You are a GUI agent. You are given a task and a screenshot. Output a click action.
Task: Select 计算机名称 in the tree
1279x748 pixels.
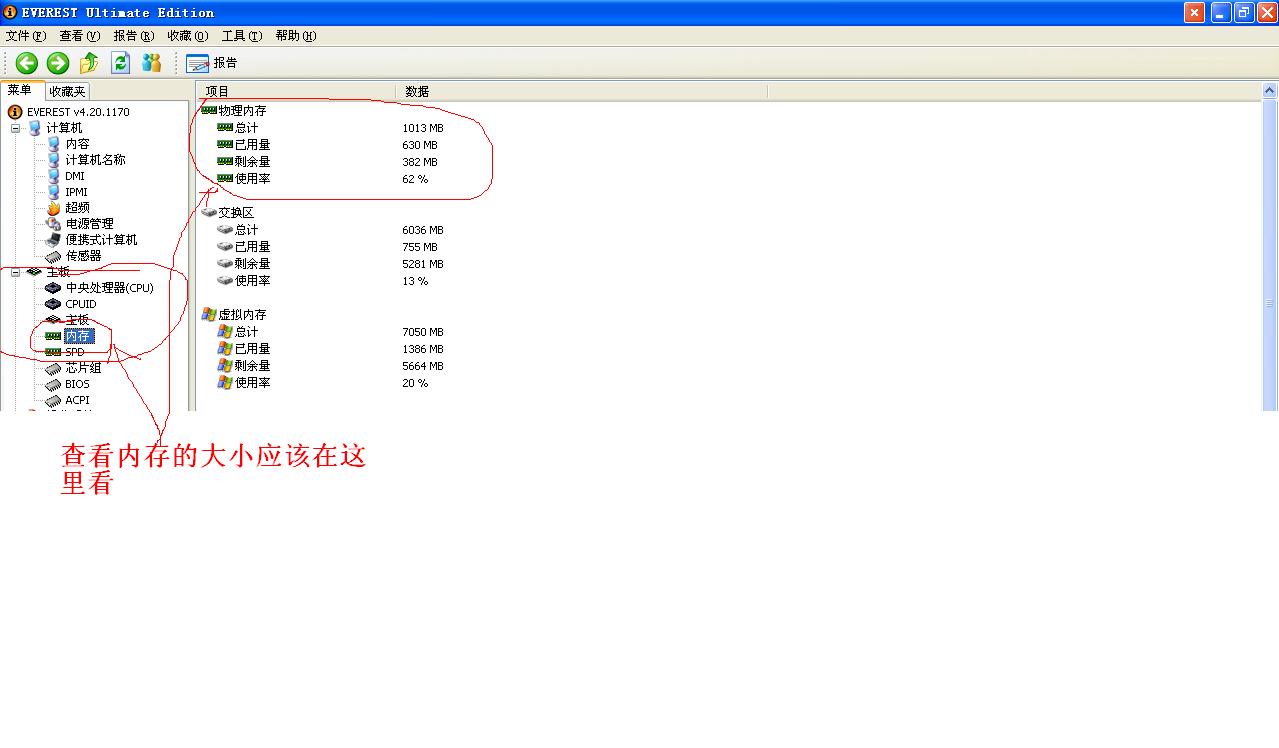96,160
